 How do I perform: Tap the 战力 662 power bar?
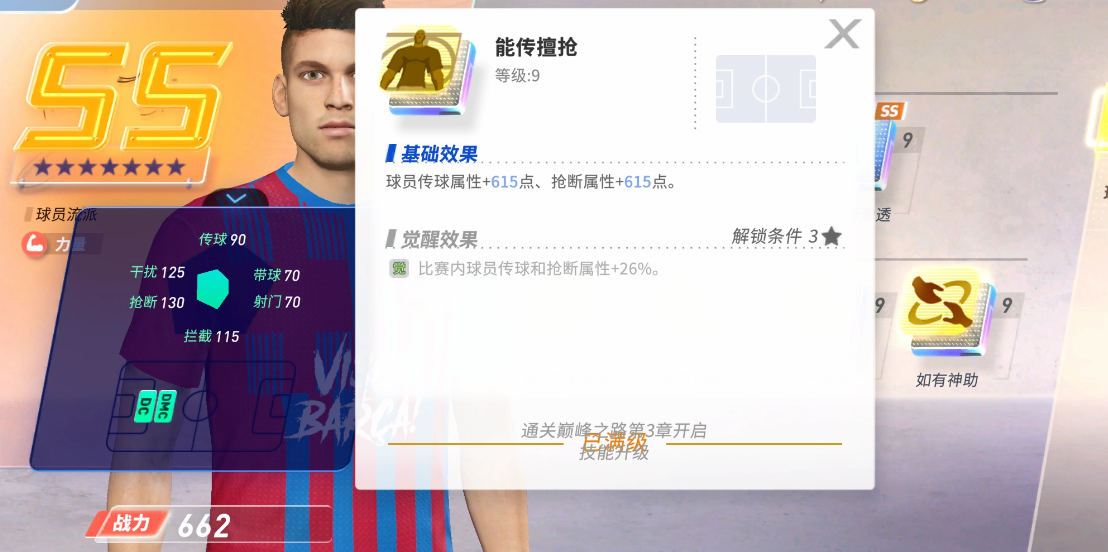click(x=210, y=525)
